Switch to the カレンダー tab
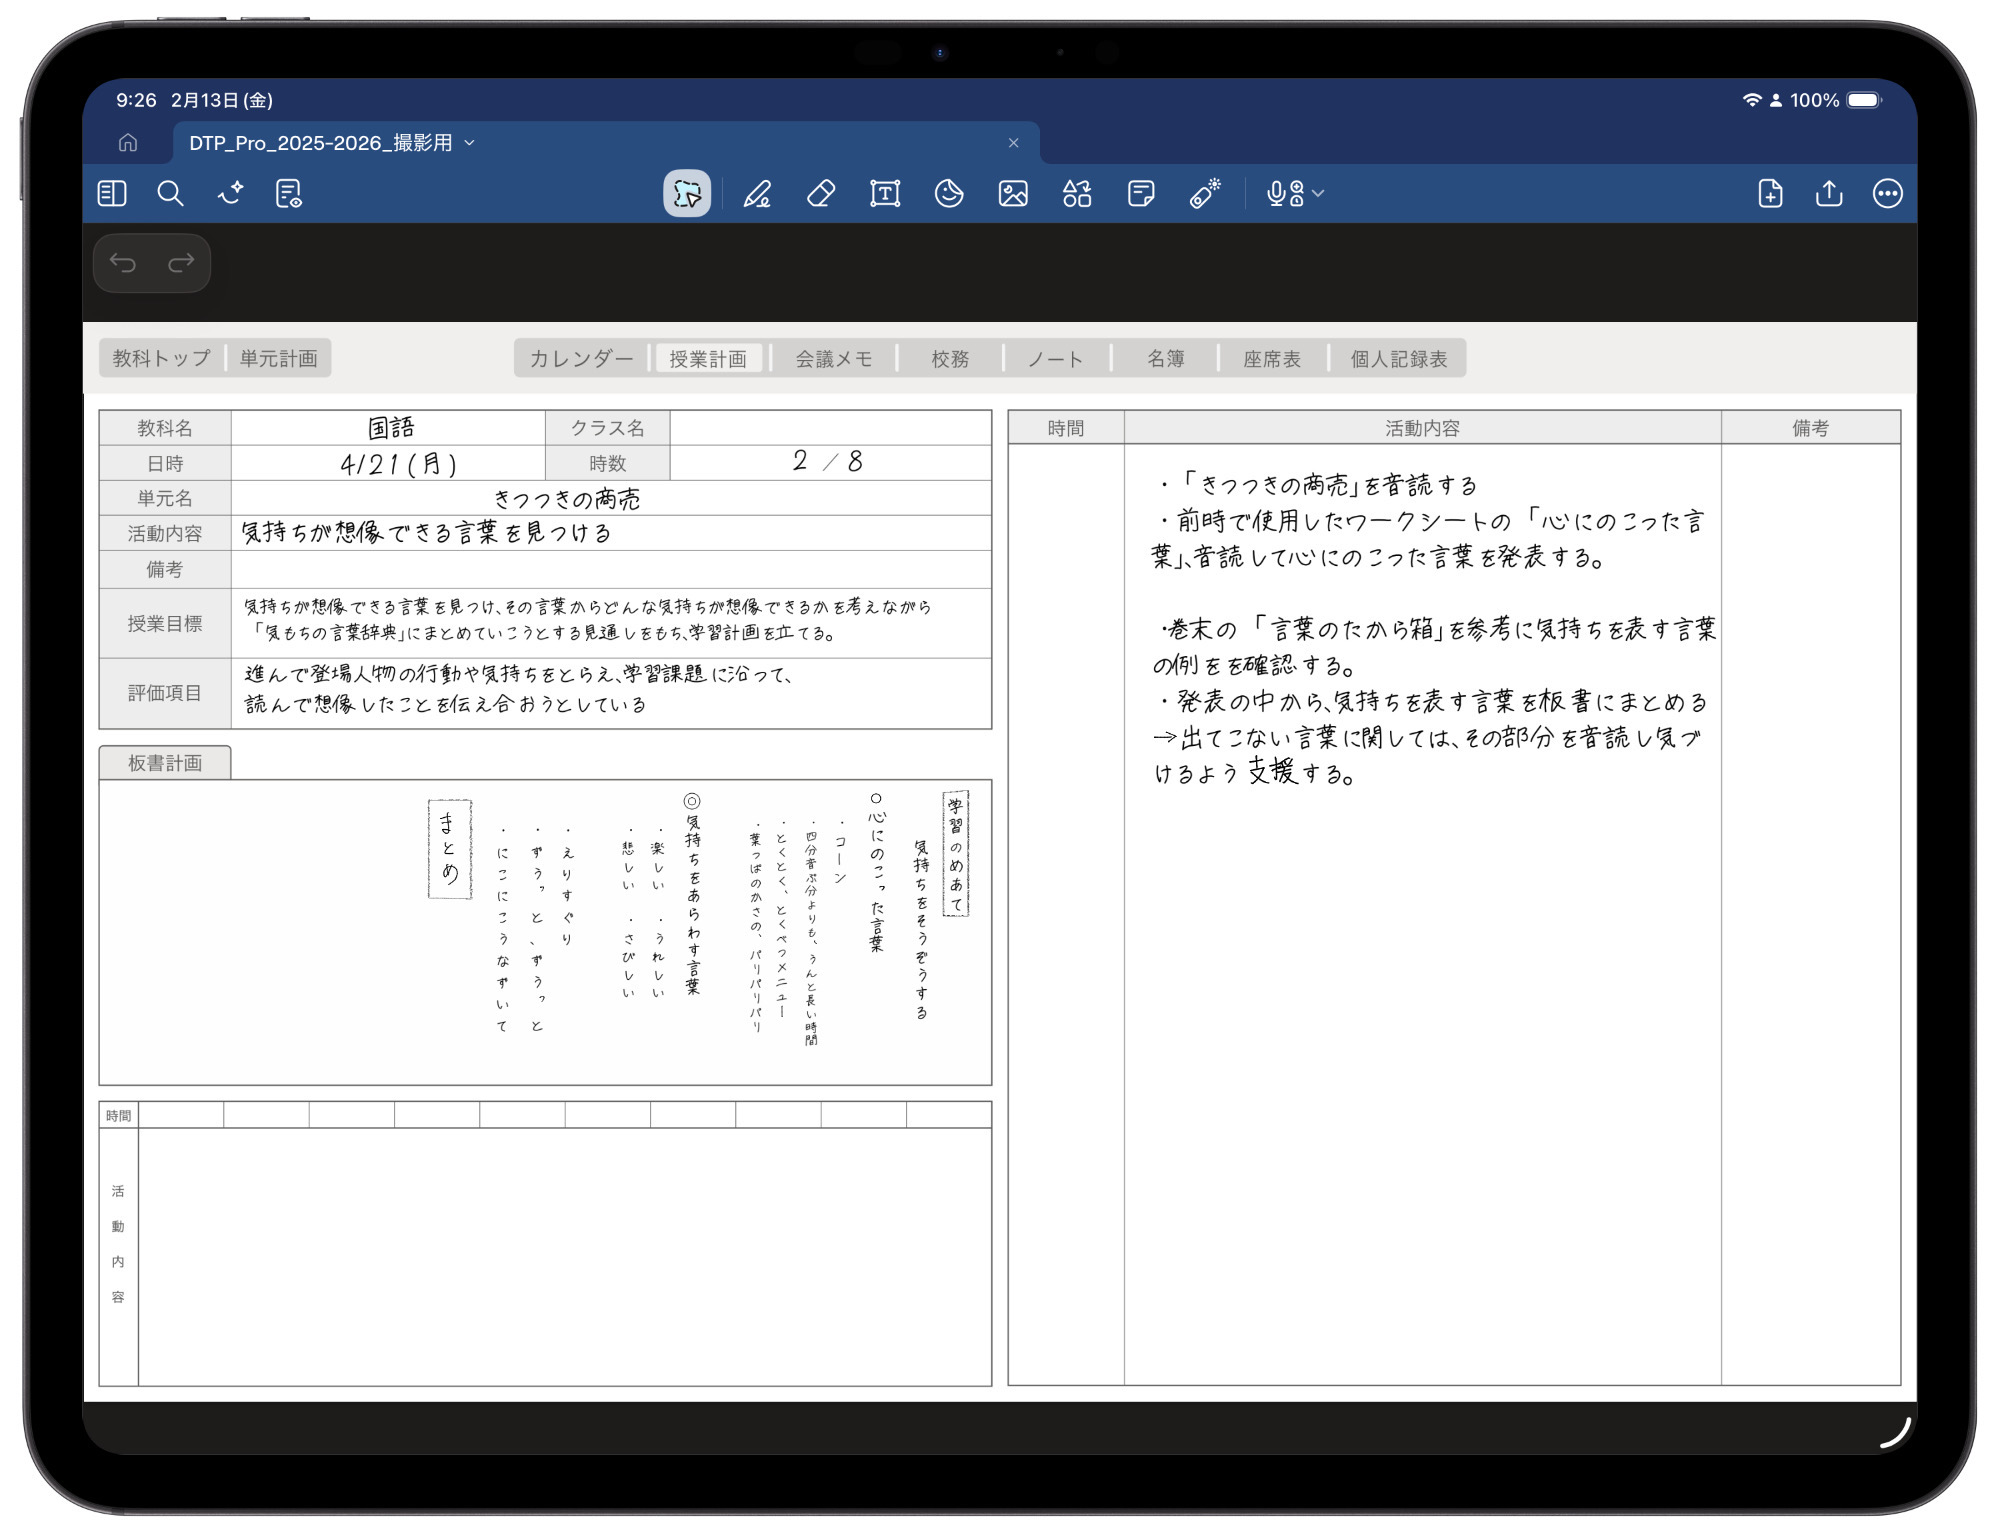This screenshot has height=1533, width=2000. click(x=581, y=359)
